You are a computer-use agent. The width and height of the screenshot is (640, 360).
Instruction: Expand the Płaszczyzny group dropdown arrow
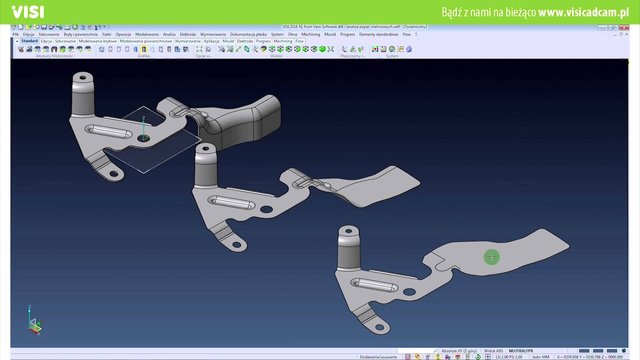click(362, 56)
